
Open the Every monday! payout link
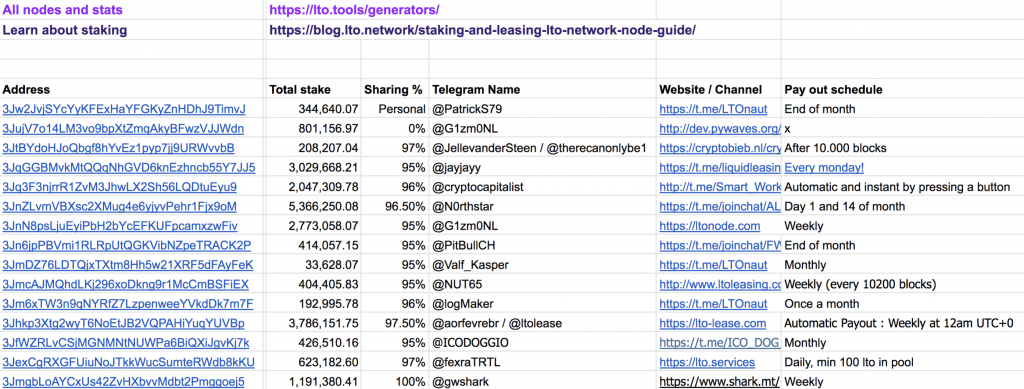824,168
